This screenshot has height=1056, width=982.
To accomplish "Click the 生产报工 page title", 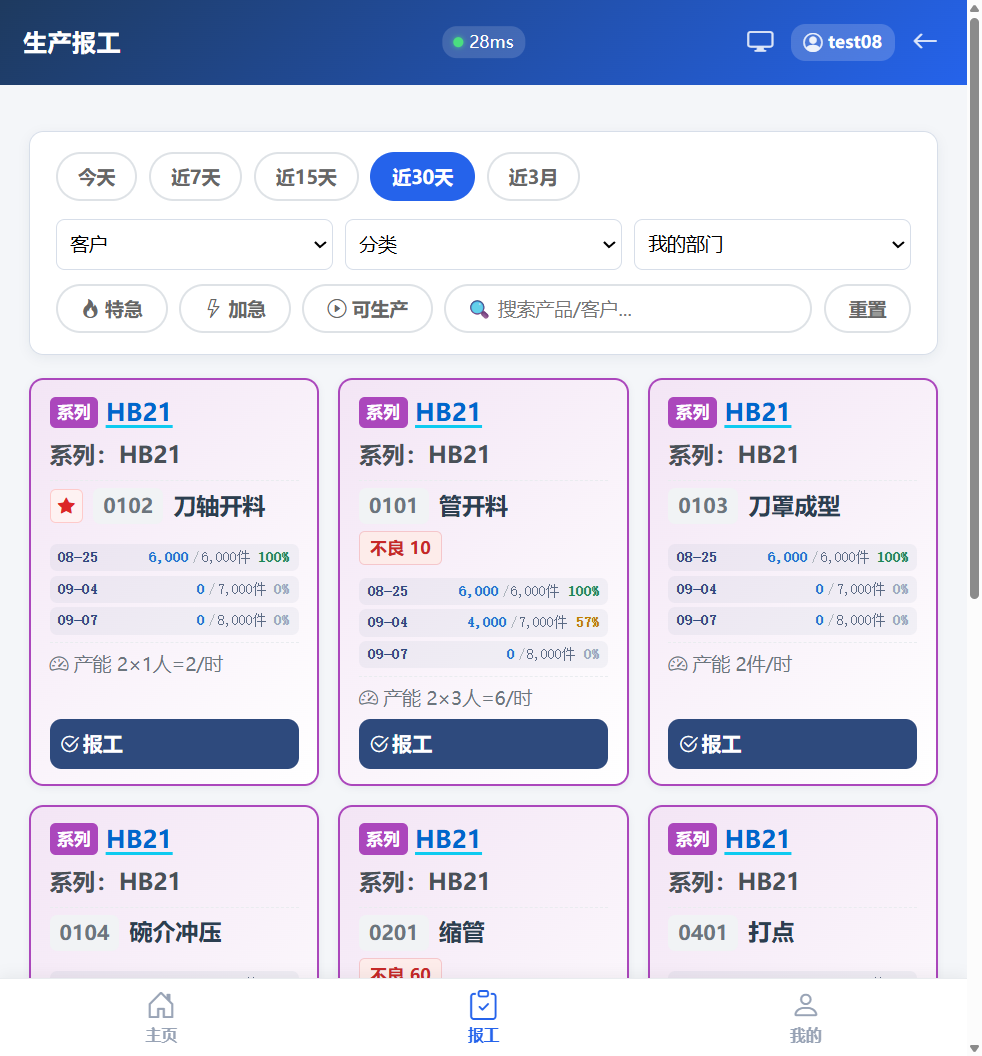I will [71, 42].
